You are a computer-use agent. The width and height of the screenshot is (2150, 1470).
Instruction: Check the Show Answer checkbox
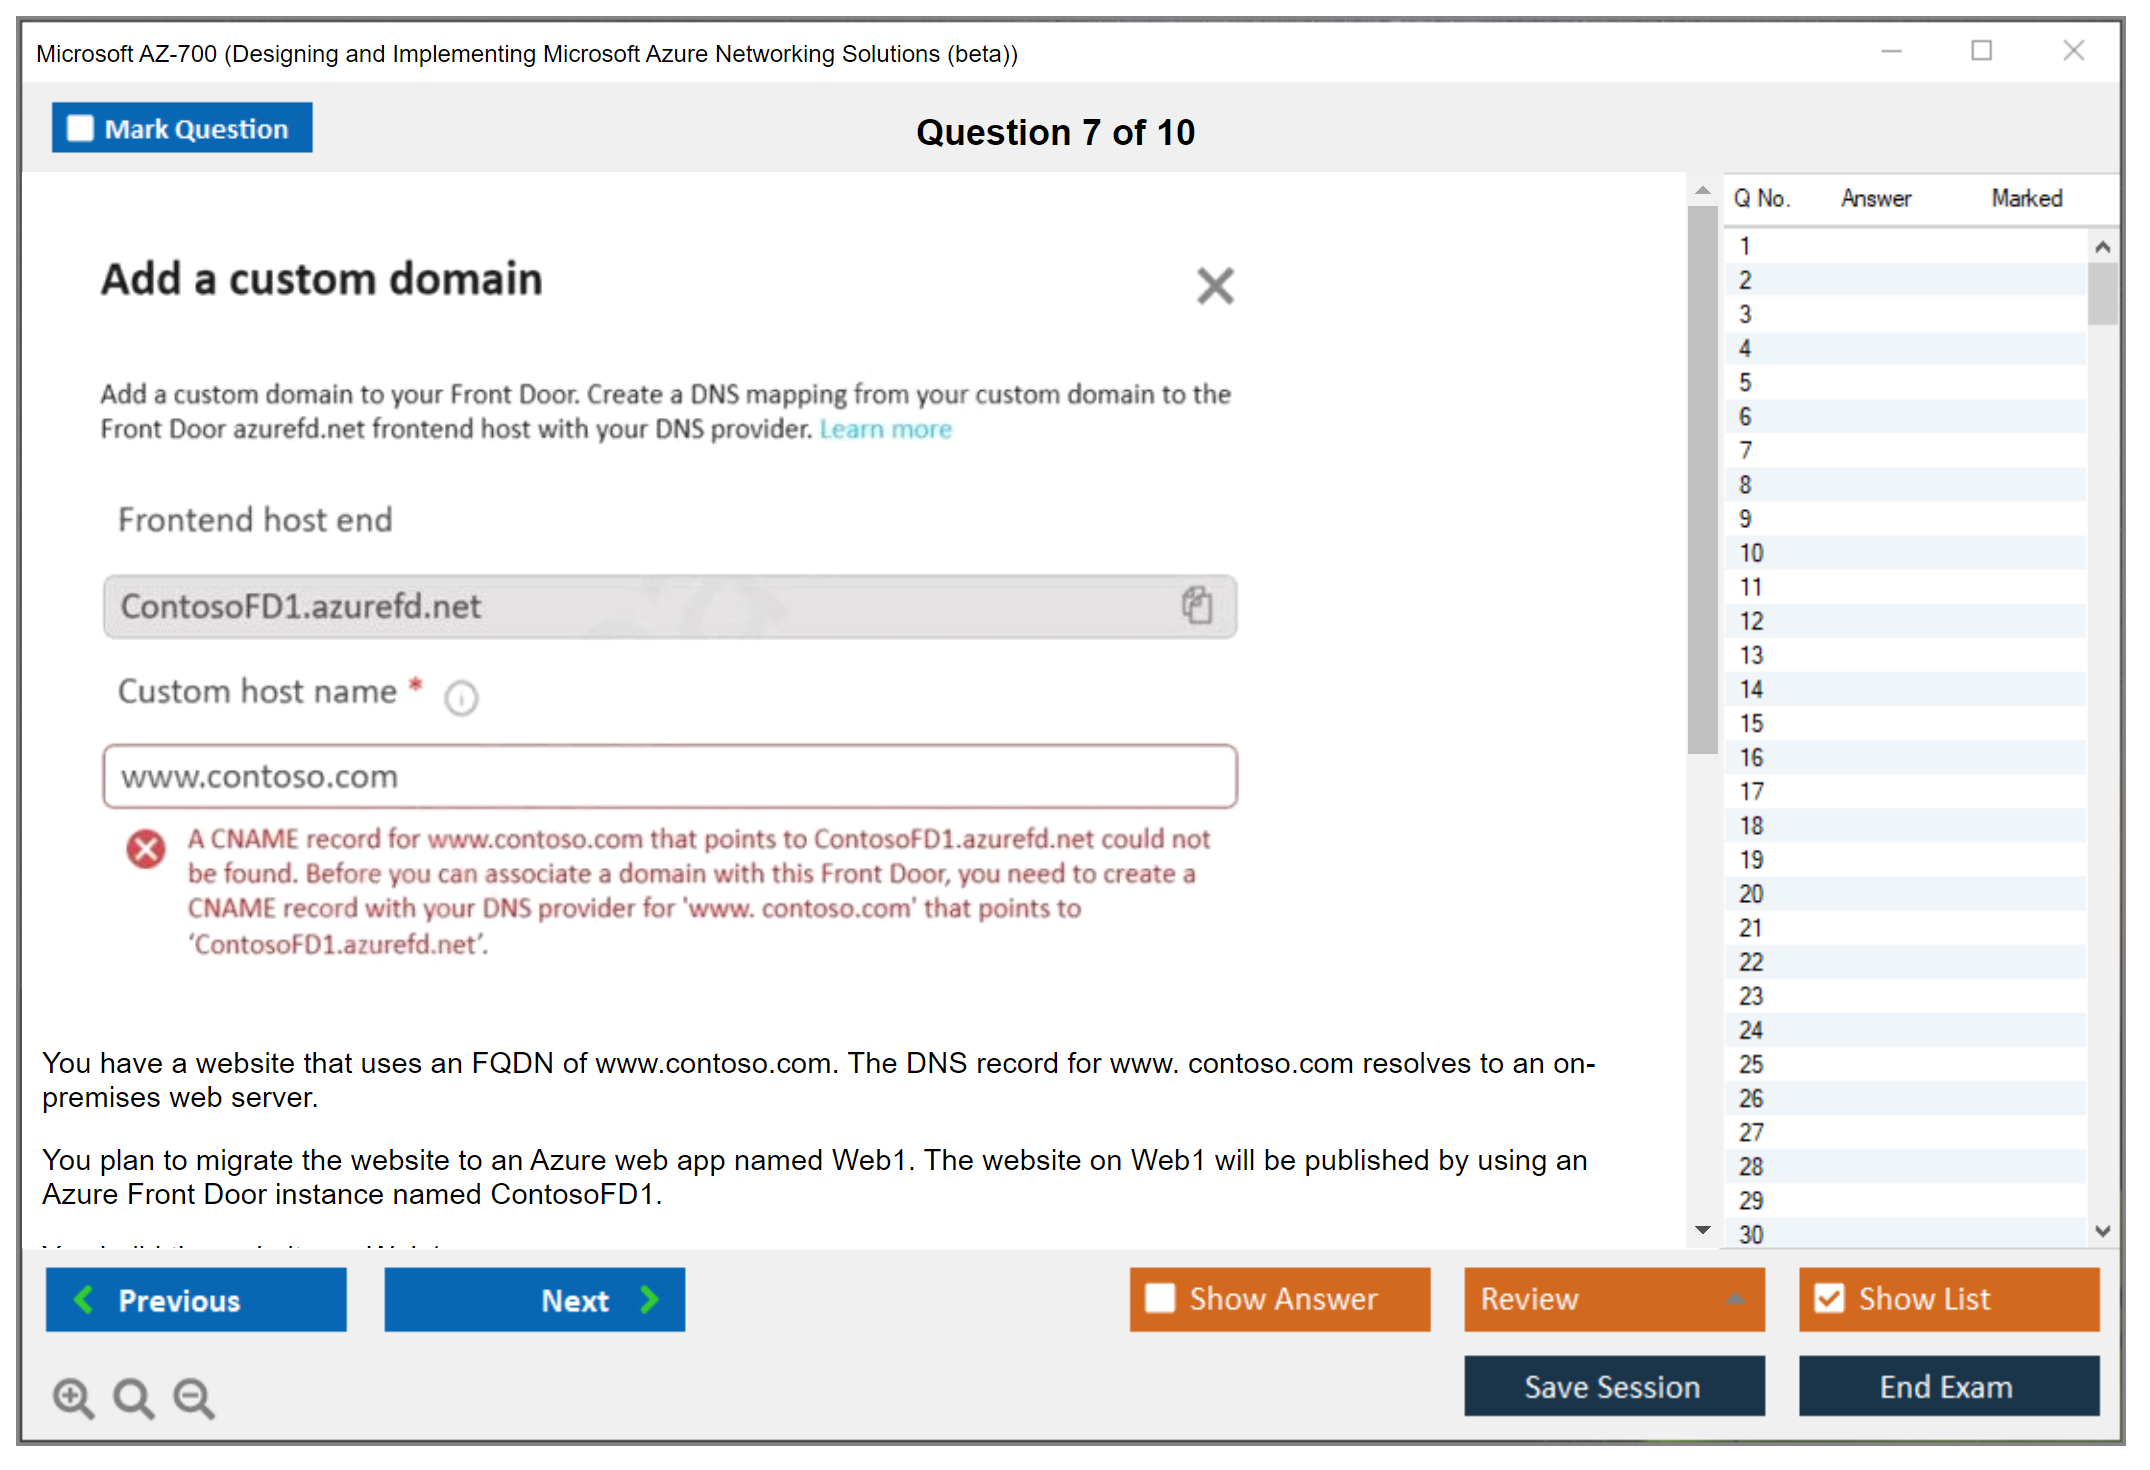point(1160,1298)
